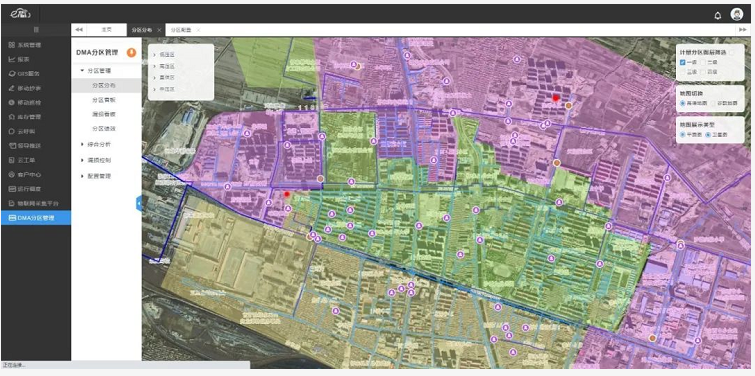
Task: Open the user avatar menu
Action: click(x=736, y=14)
